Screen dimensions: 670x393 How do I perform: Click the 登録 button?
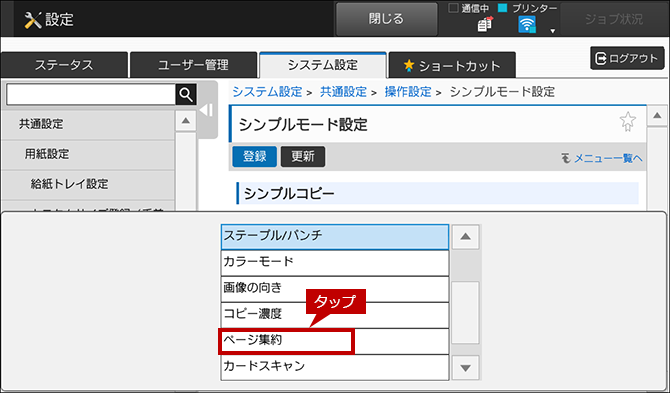pos(255,156)
